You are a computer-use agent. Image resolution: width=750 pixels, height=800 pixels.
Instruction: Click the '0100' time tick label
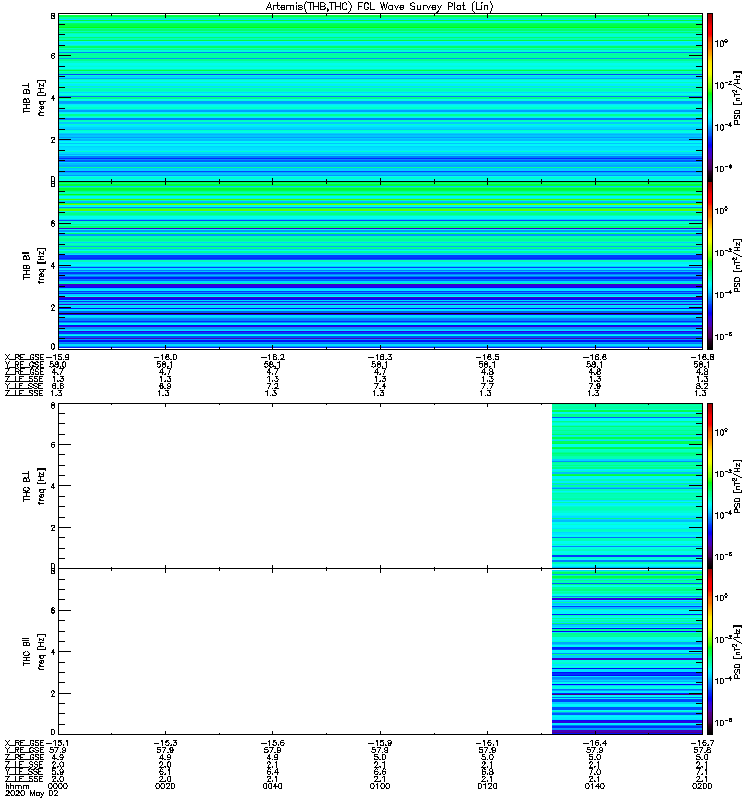(x=380, y=786)
